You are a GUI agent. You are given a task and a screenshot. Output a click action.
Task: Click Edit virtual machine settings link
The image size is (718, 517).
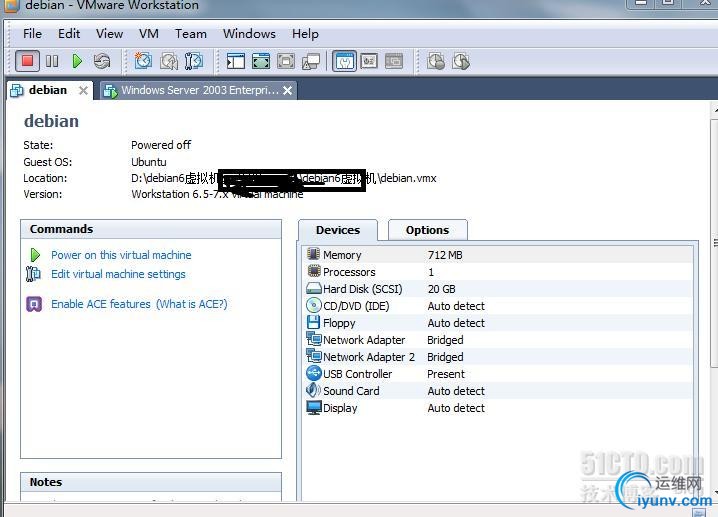coord(118,274)
